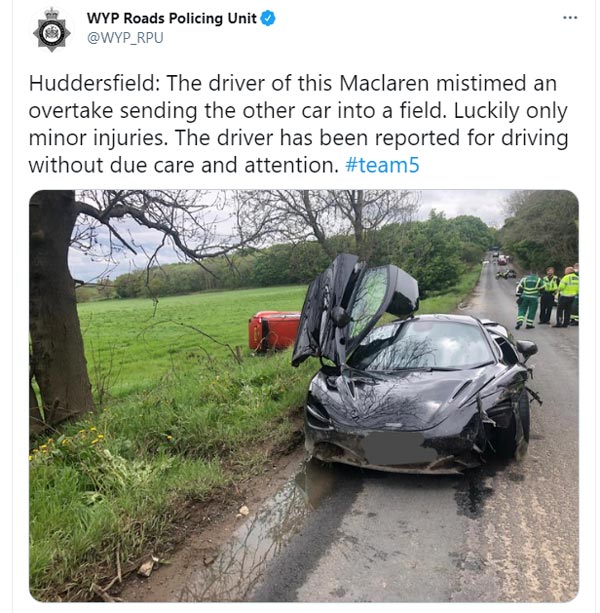Click the blue verified checkmark badge

tap(268, 18)
